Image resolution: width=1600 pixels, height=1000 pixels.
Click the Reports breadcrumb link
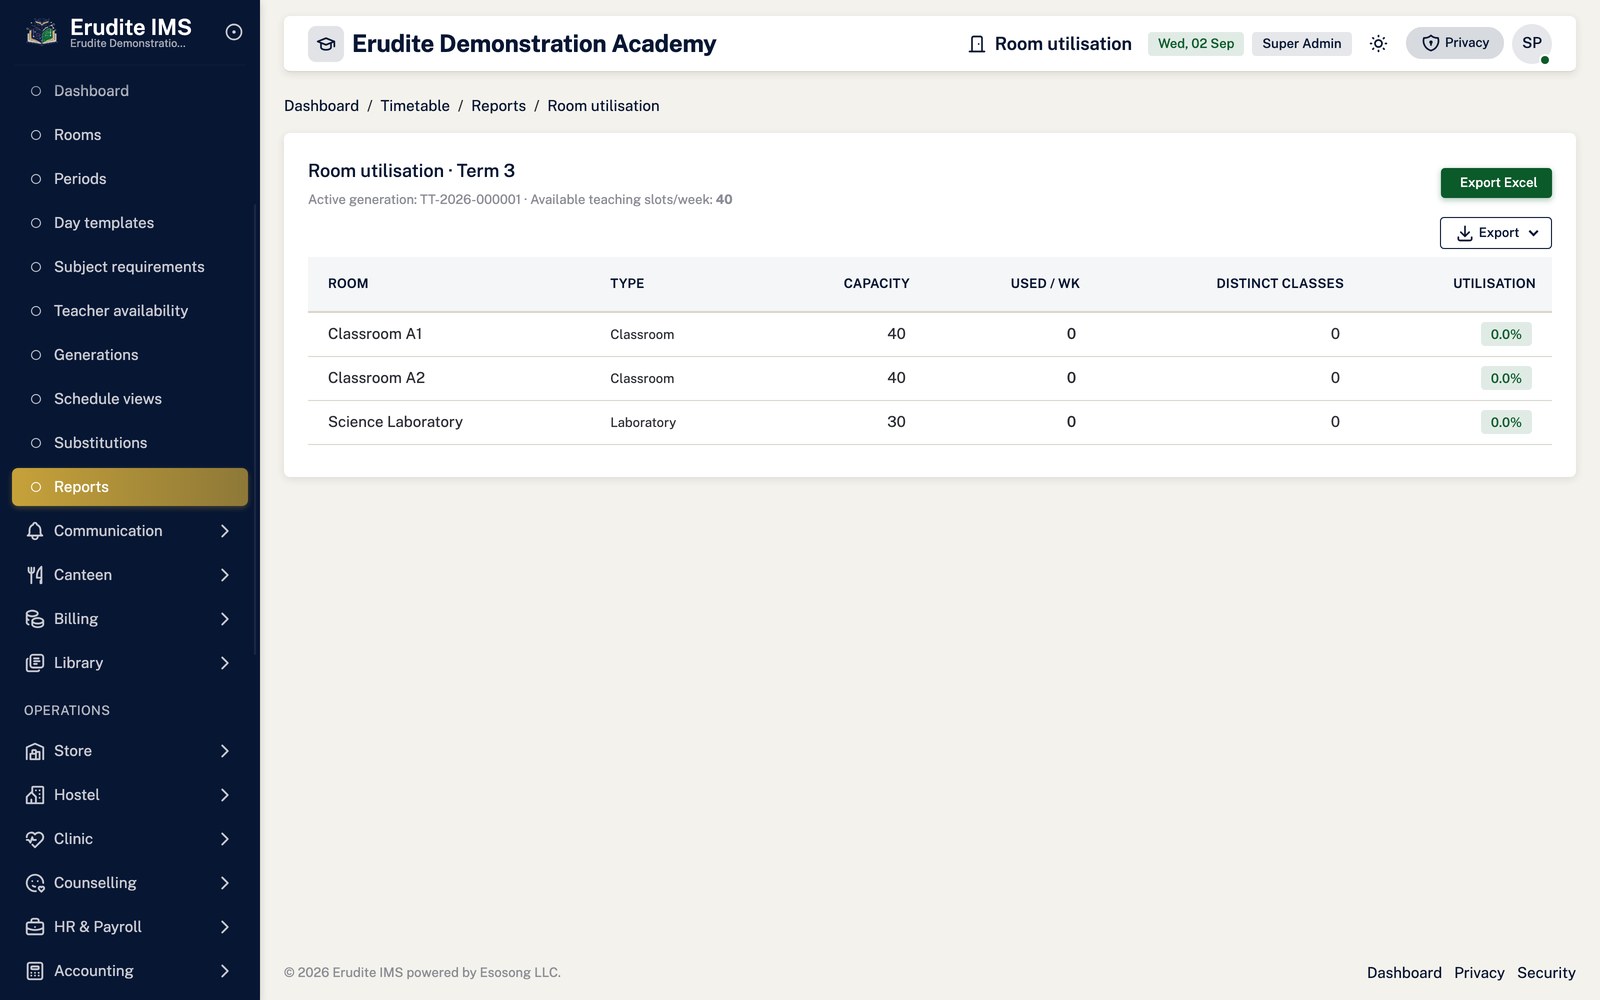[x=499, y=106]
